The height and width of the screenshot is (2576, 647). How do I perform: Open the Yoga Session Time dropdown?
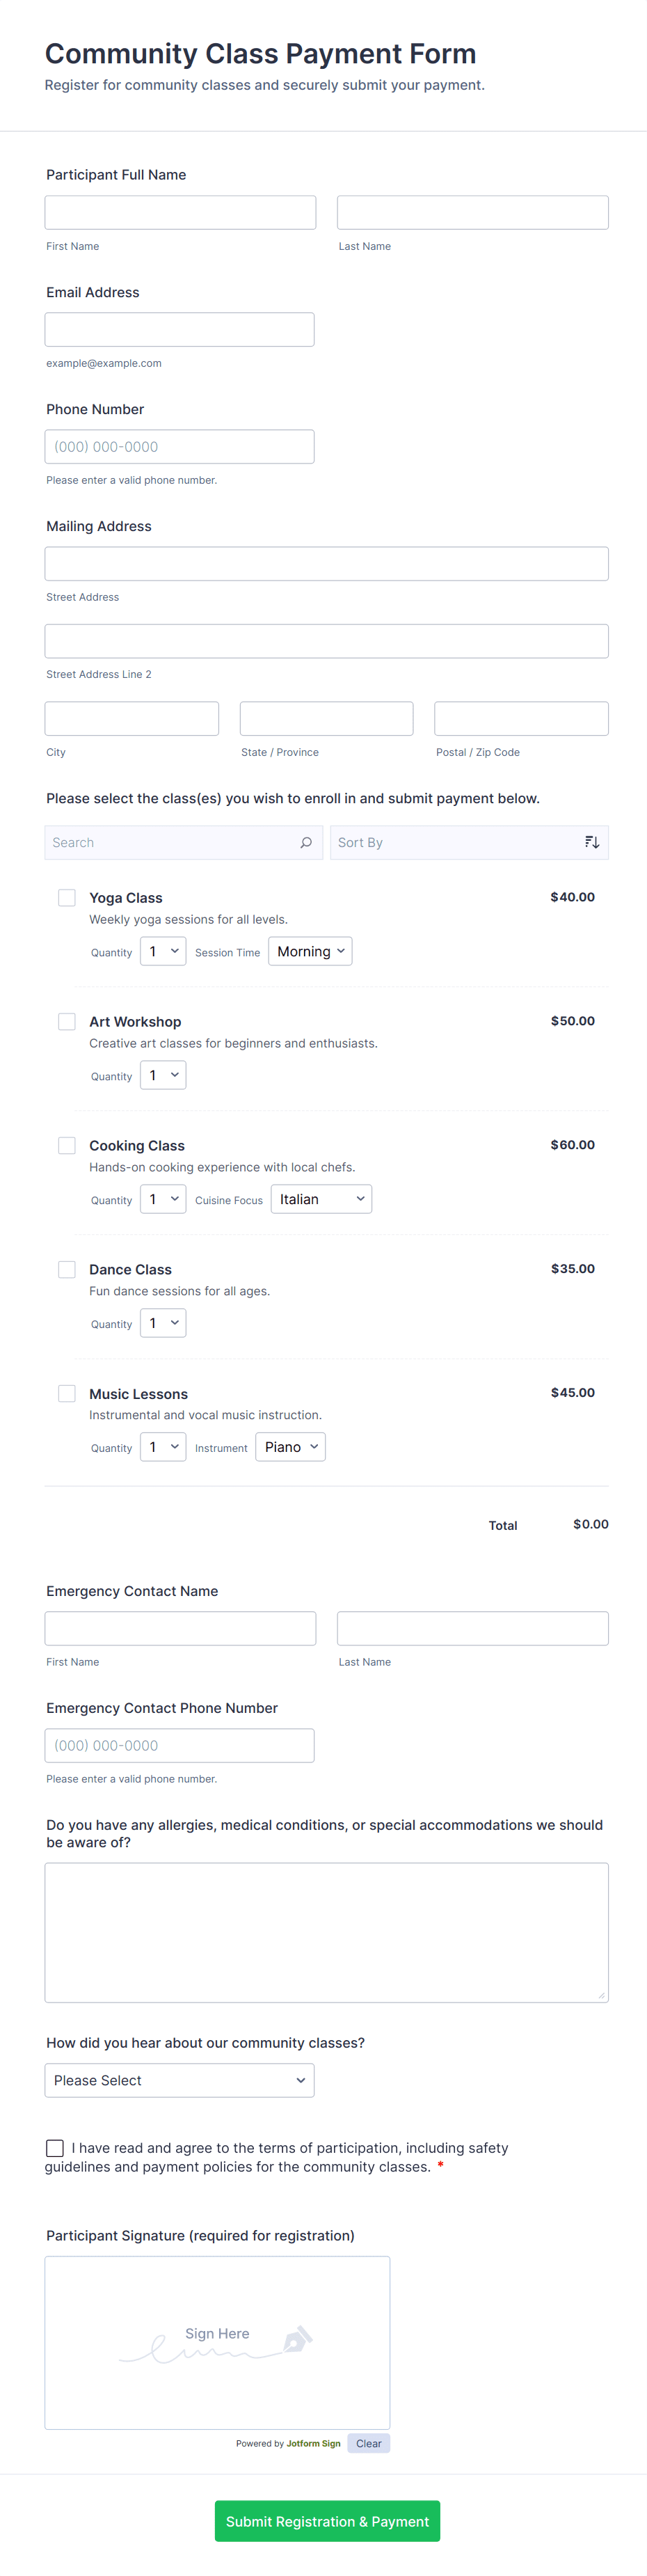[310, 951]
